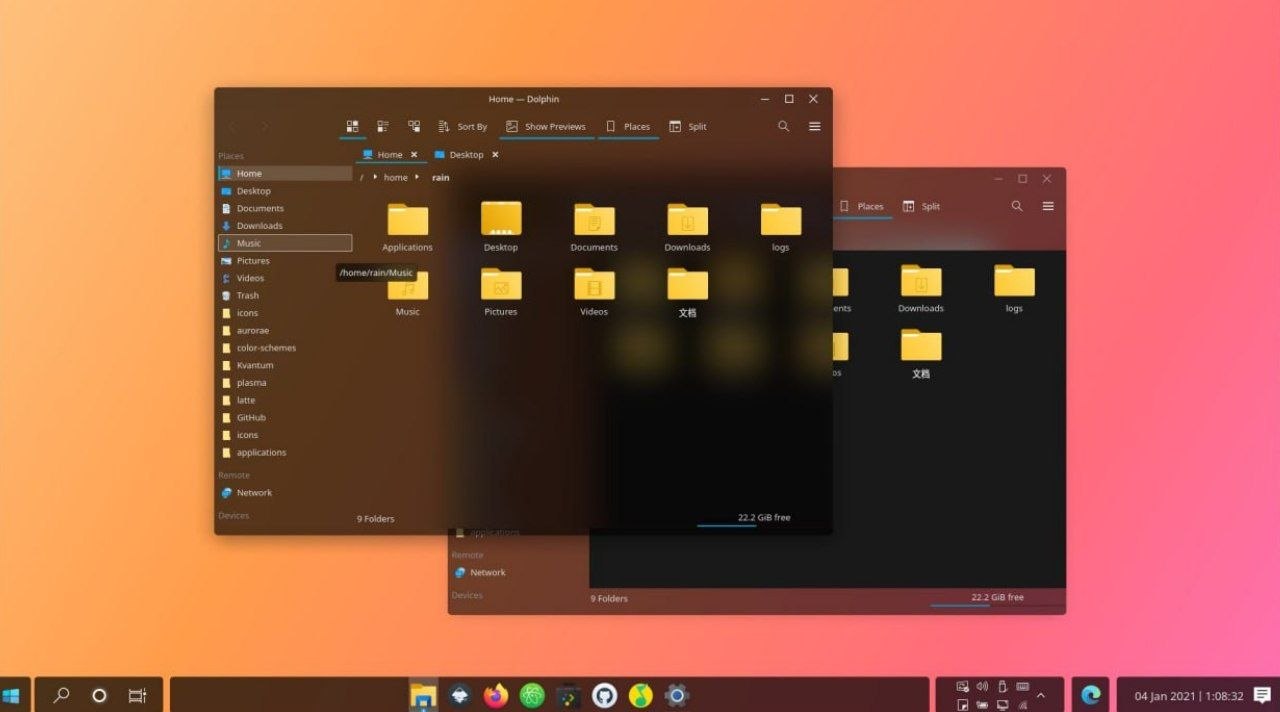Open the Sort By dropdown
The height and width of the screenshot is (712, 1280).
[463, 127]
